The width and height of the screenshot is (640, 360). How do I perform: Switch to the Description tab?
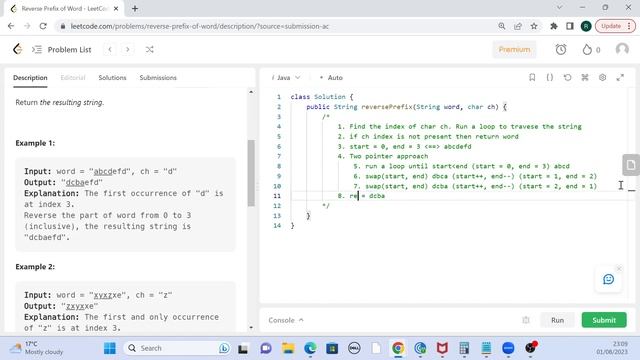(x=30, y=78)
